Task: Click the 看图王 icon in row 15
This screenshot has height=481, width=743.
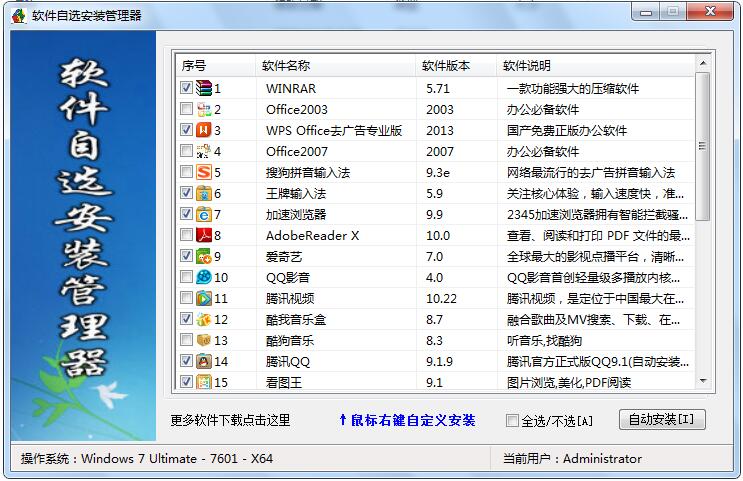Action: point(204,382)
